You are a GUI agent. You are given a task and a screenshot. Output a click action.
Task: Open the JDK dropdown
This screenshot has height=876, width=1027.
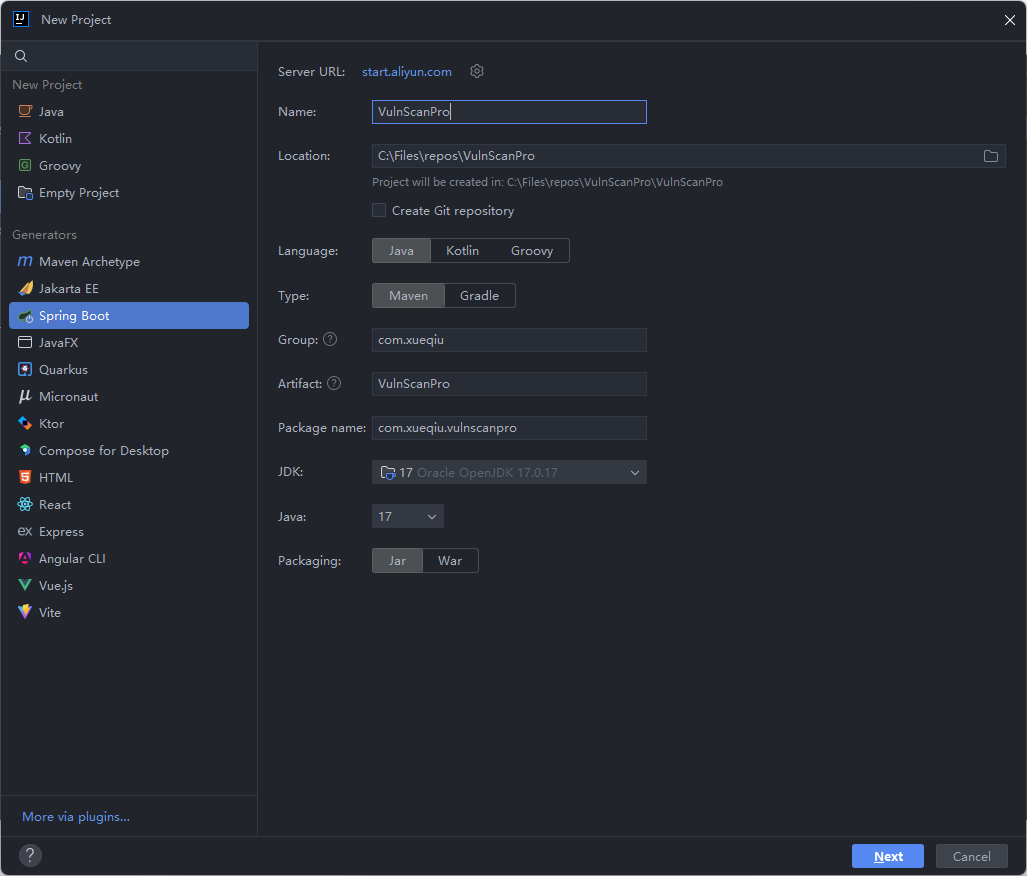pyautogui.click(x=509, y=473)
